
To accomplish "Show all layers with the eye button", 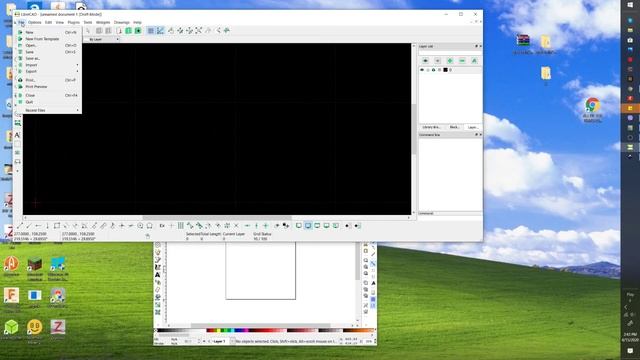I will pyautogui.click(x=425, y=61).
